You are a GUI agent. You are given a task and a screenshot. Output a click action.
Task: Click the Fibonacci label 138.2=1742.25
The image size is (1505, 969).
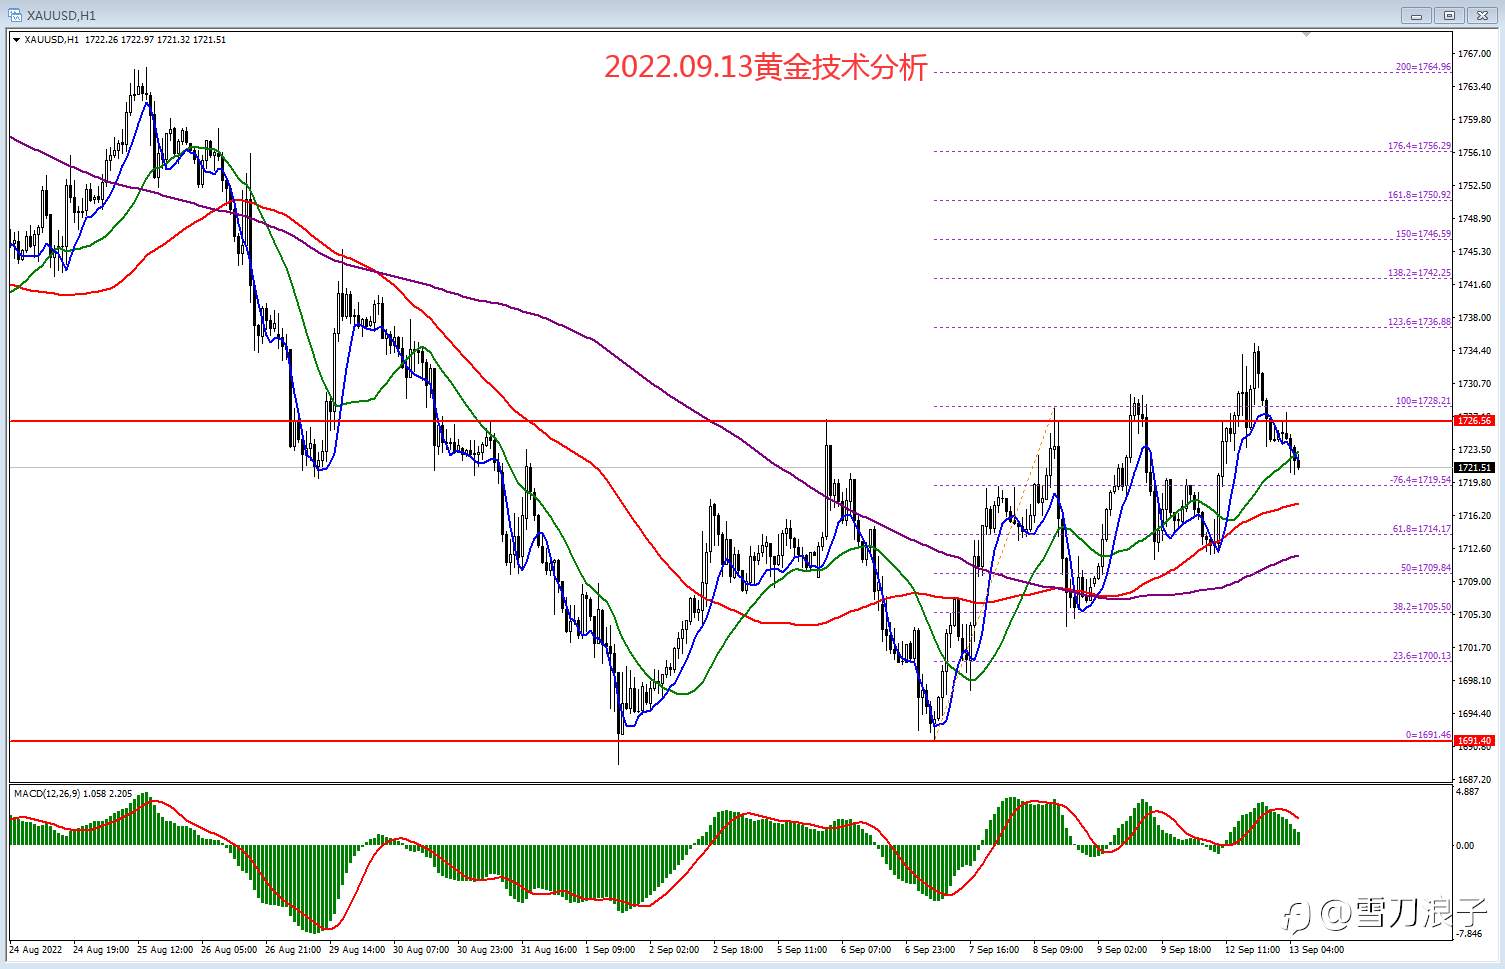(x=1419, y=273)
